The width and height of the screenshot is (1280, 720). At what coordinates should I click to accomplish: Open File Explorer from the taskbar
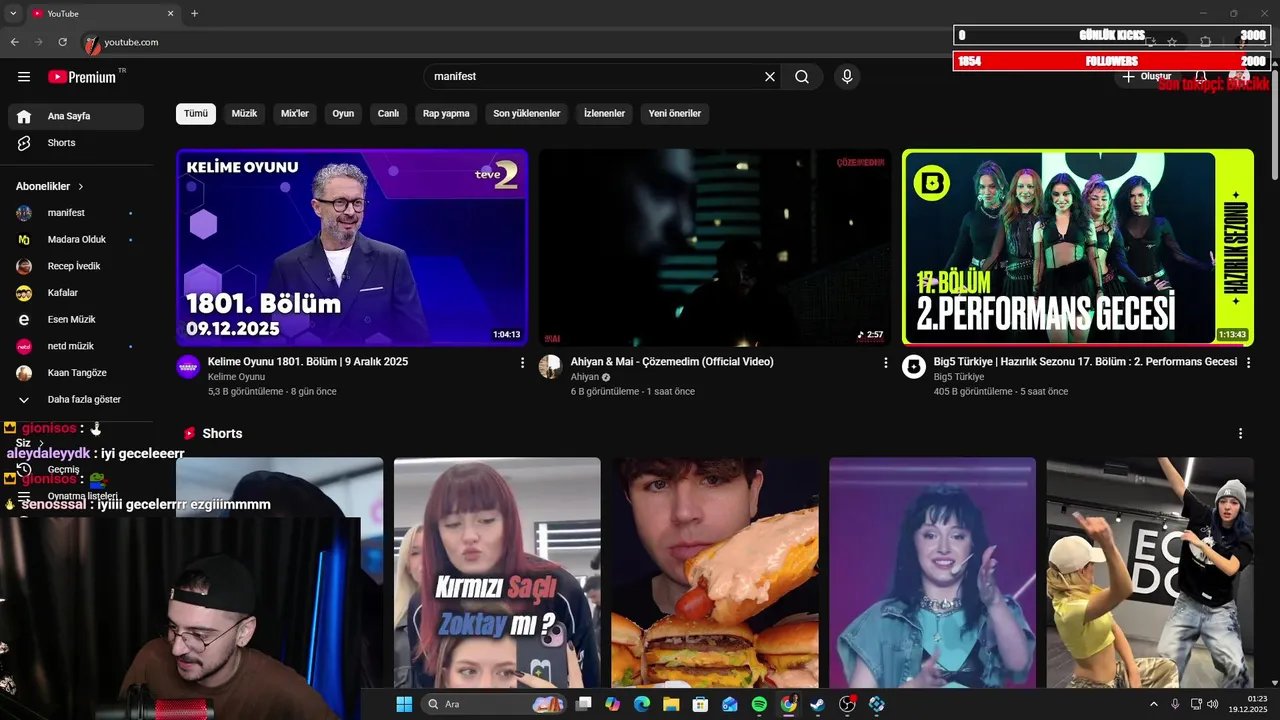pos(671,704)
